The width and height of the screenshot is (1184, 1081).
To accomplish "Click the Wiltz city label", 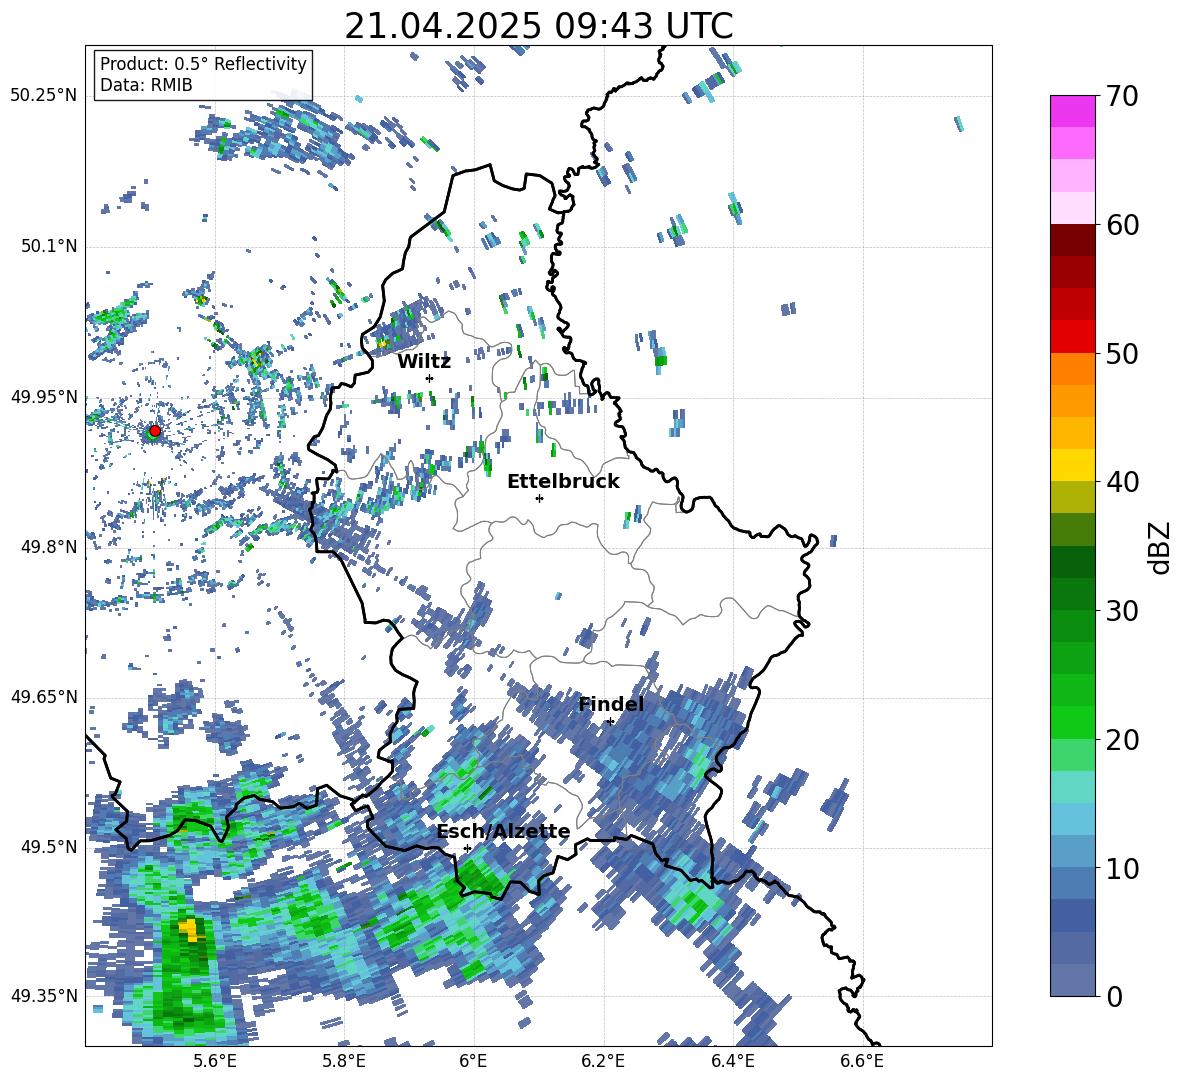I will click(x=424, y=362).
